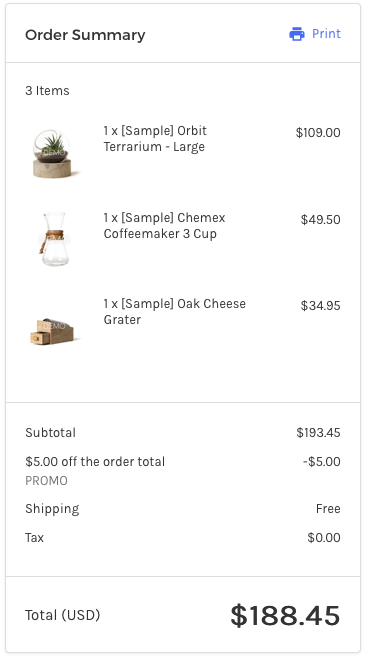This screenshot has width=365, height=657.
Task: Click the Order Summary heading
Action: tap(85, 35)
